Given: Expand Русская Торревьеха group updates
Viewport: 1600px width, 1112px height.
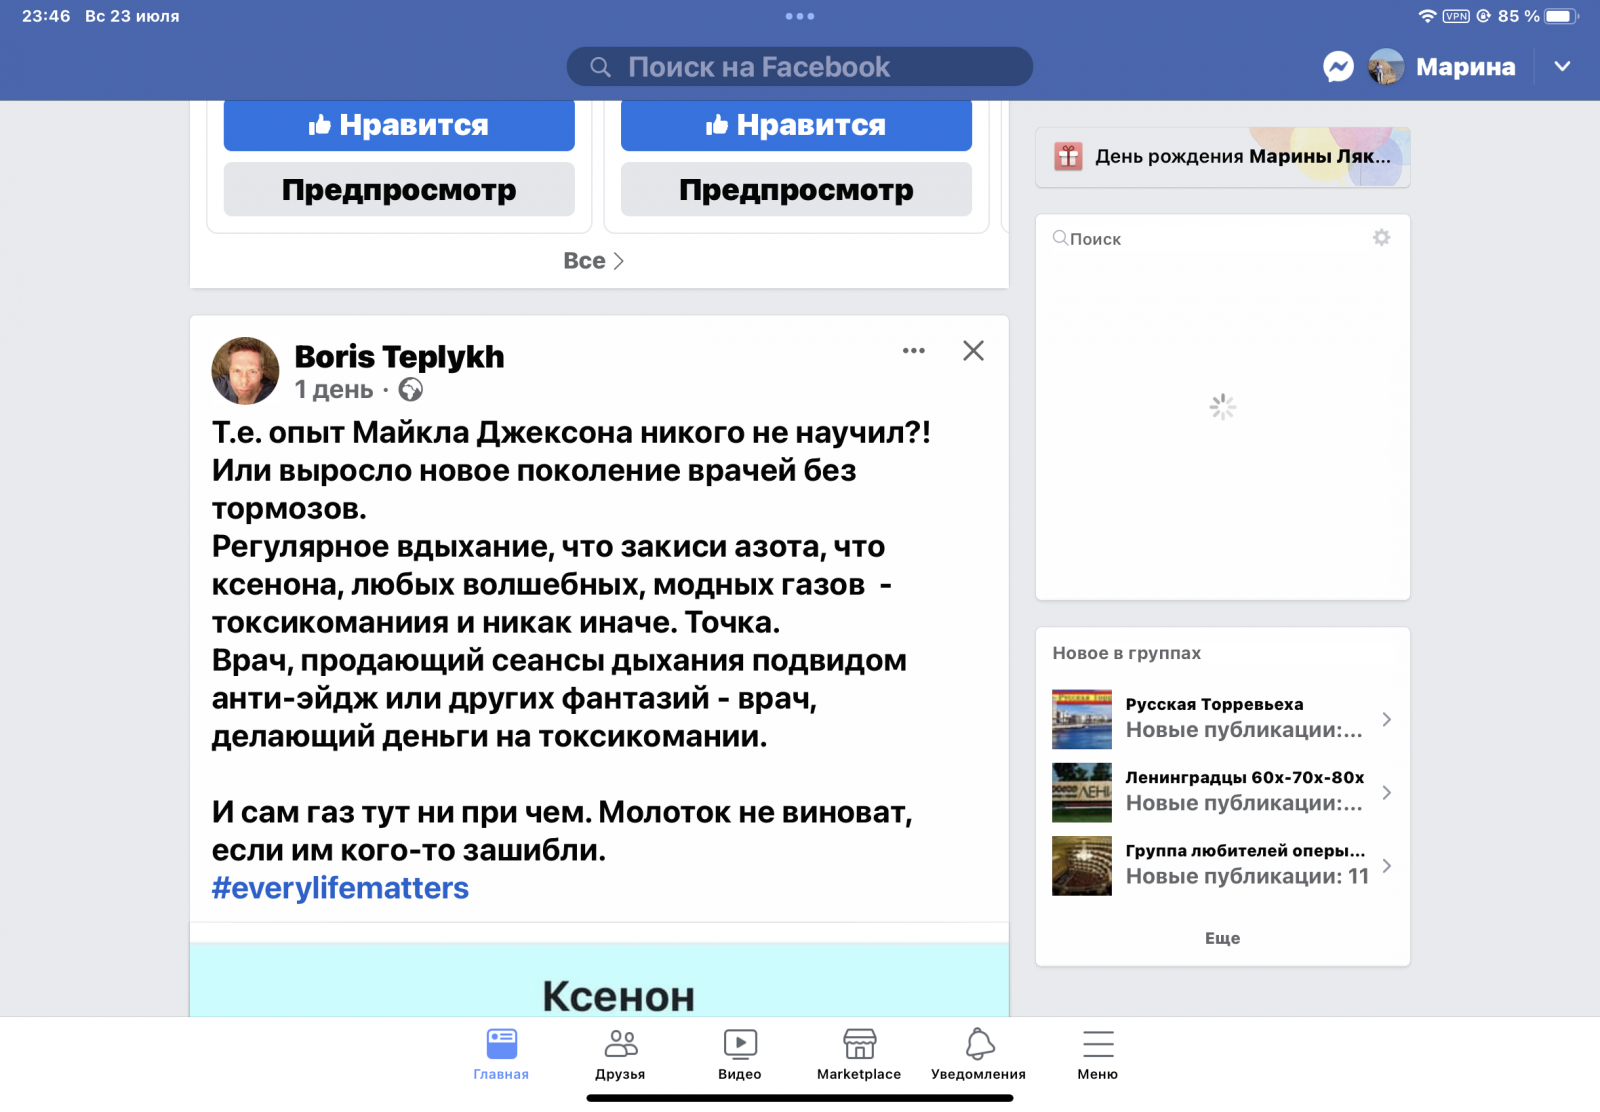Looking at the screenshot, I should 1386,719.
